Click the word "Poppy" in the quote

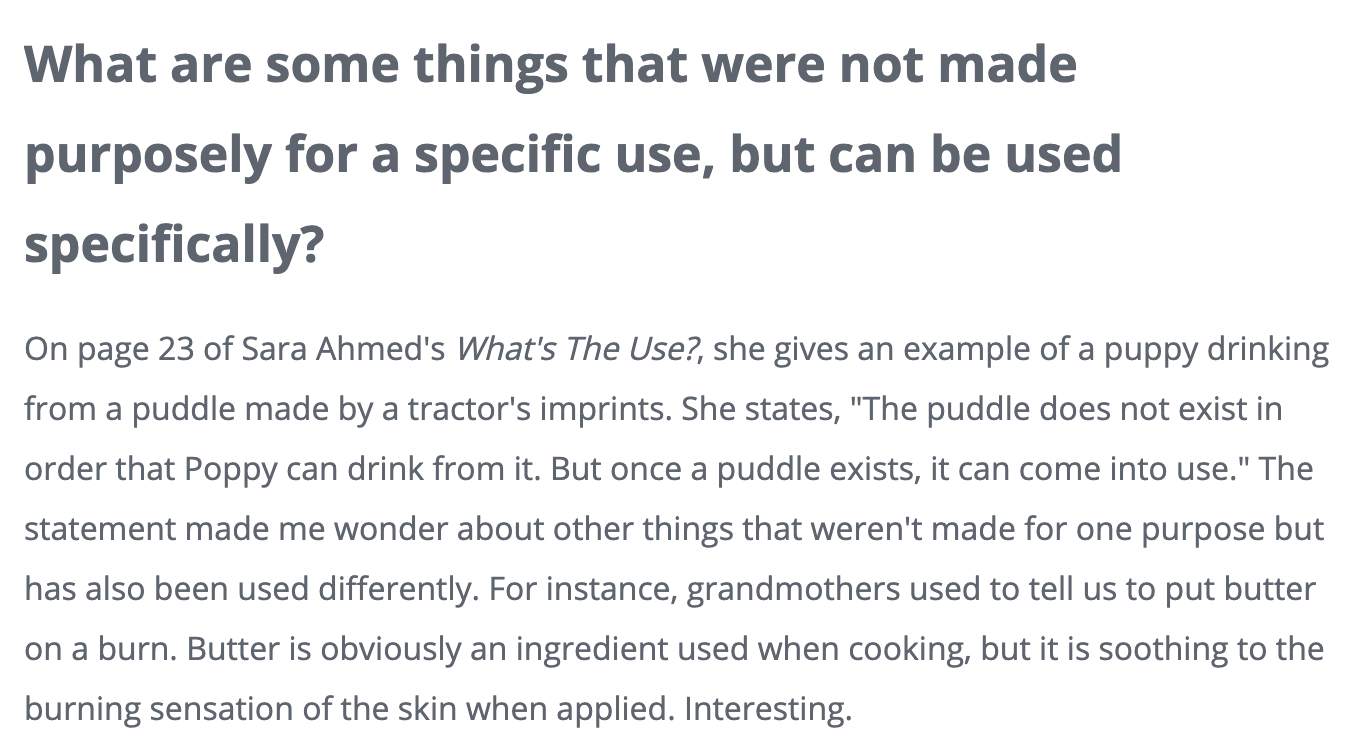point(231,471)
